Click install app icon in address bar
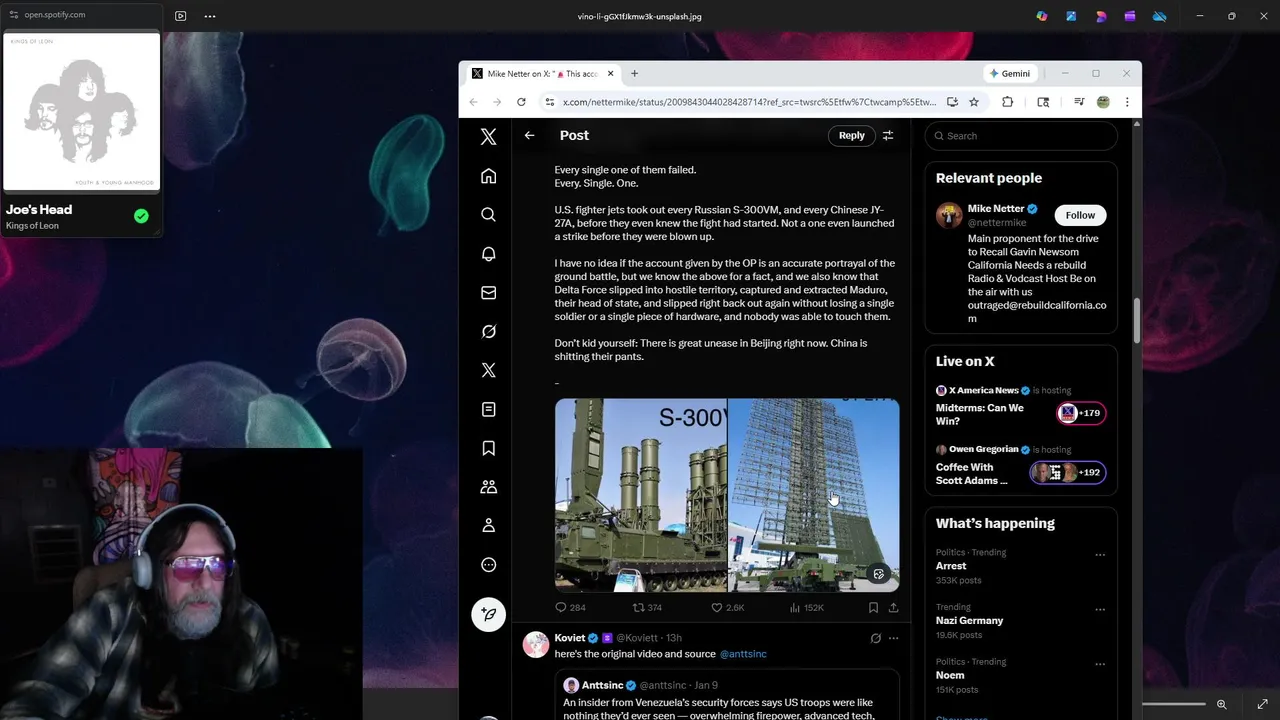Image resolution: width=1280 pixels, height=720 pixels. click(x=952, y=102)
